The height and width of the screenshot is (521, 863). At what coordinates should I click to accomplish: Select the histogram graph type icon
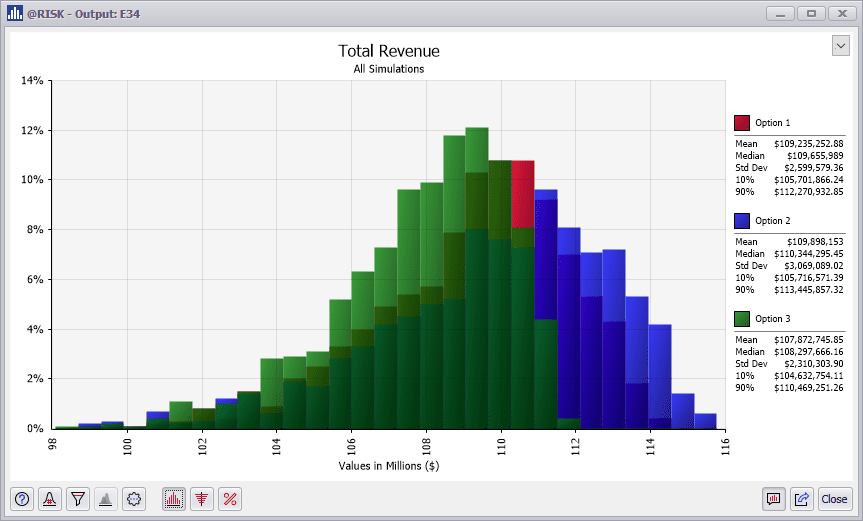(x=174, y=499)
